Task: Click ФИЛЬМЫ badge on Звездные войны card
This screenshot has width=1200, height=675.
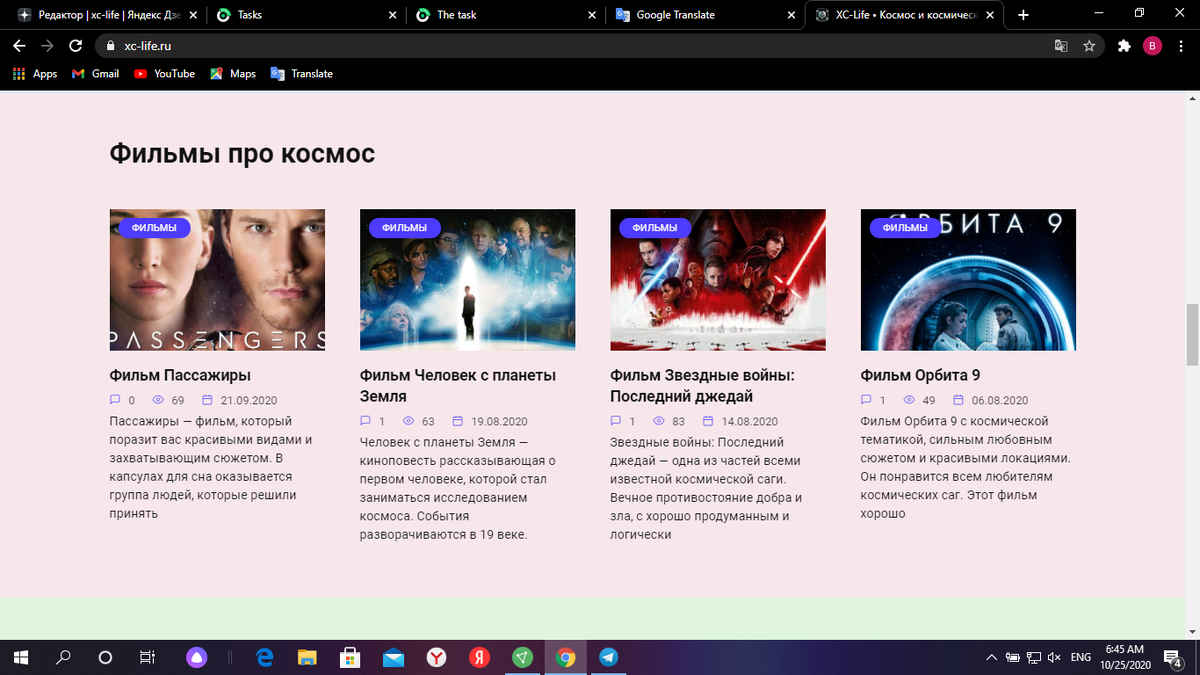Action: tap(655, 228)
